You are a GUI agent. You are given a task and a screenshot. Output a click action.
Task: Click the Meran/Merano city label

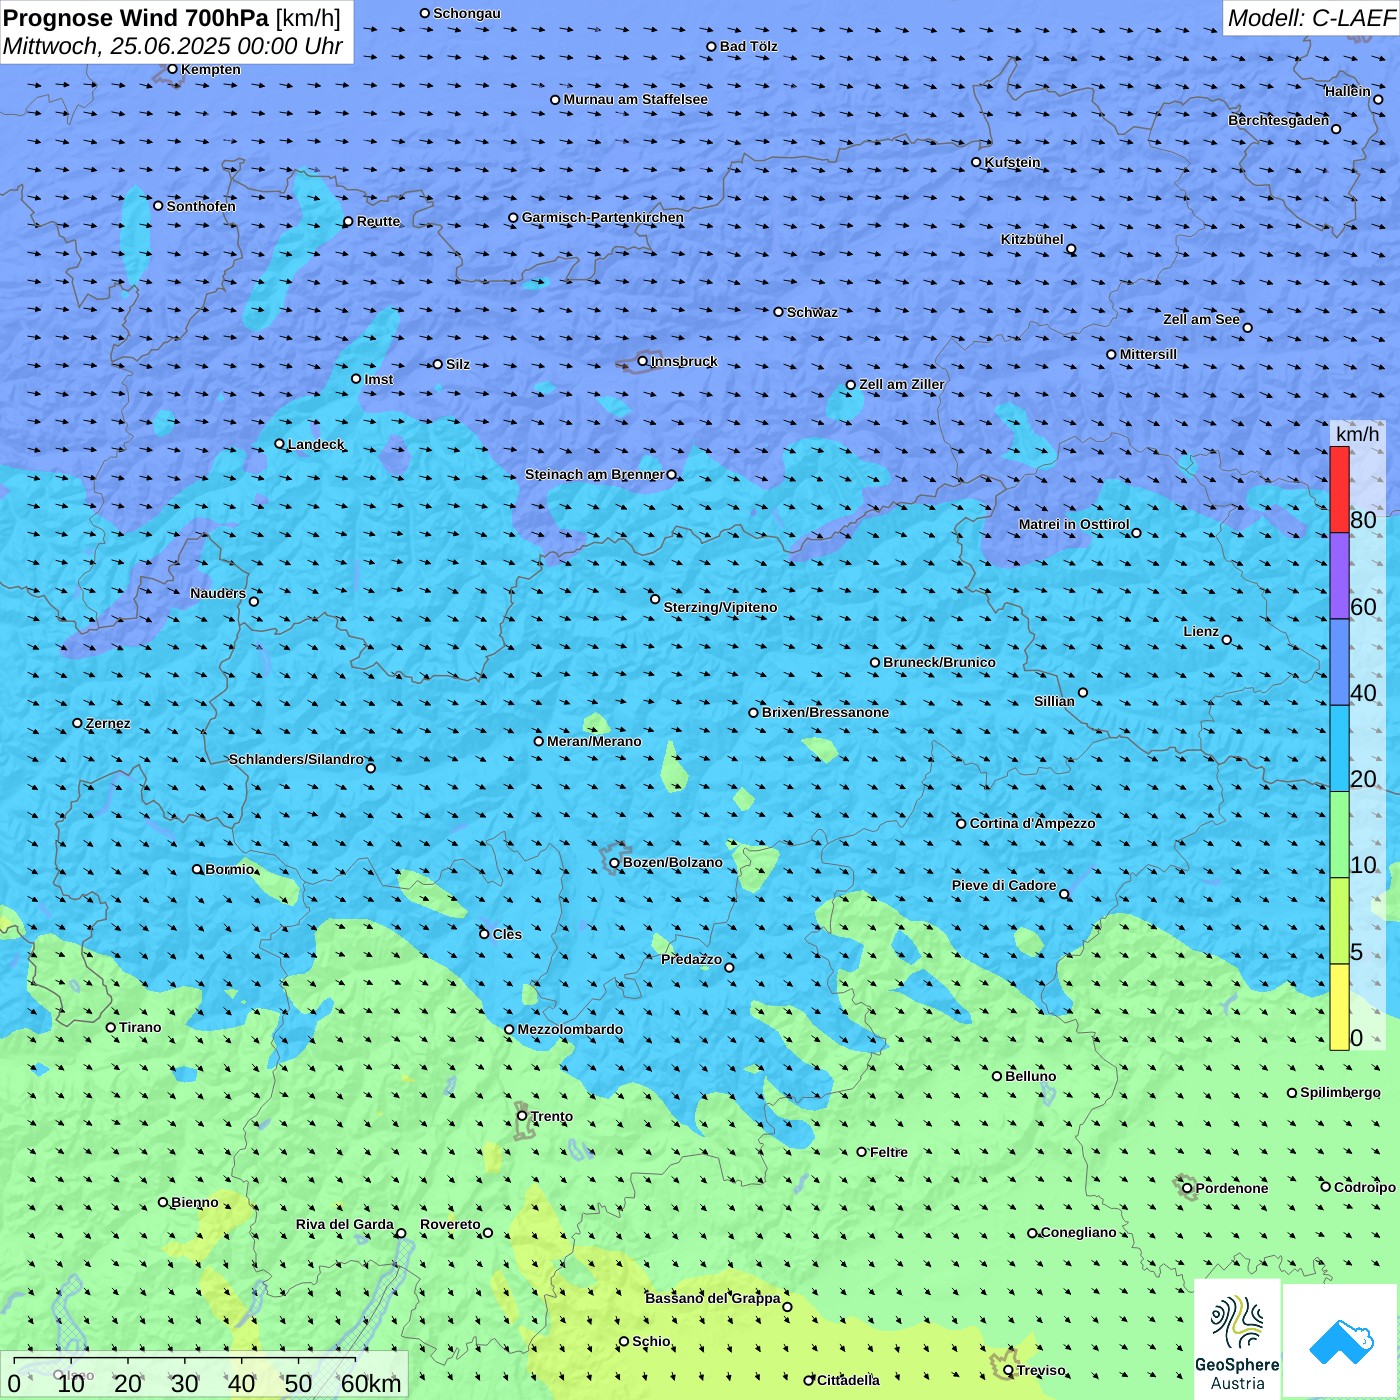tap(594, 741)
